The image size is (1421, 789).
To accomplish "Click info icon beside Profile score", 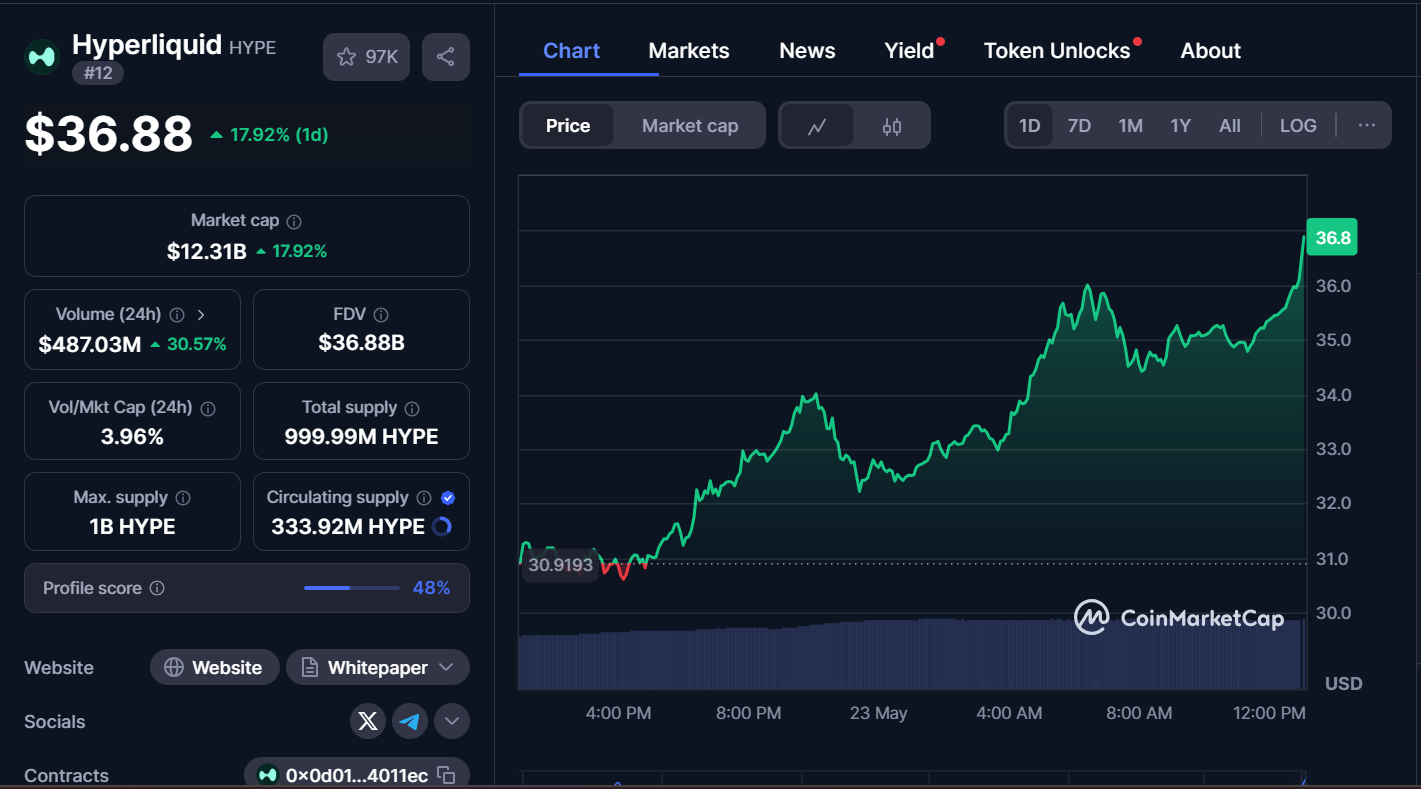I will tap(157, 588).
